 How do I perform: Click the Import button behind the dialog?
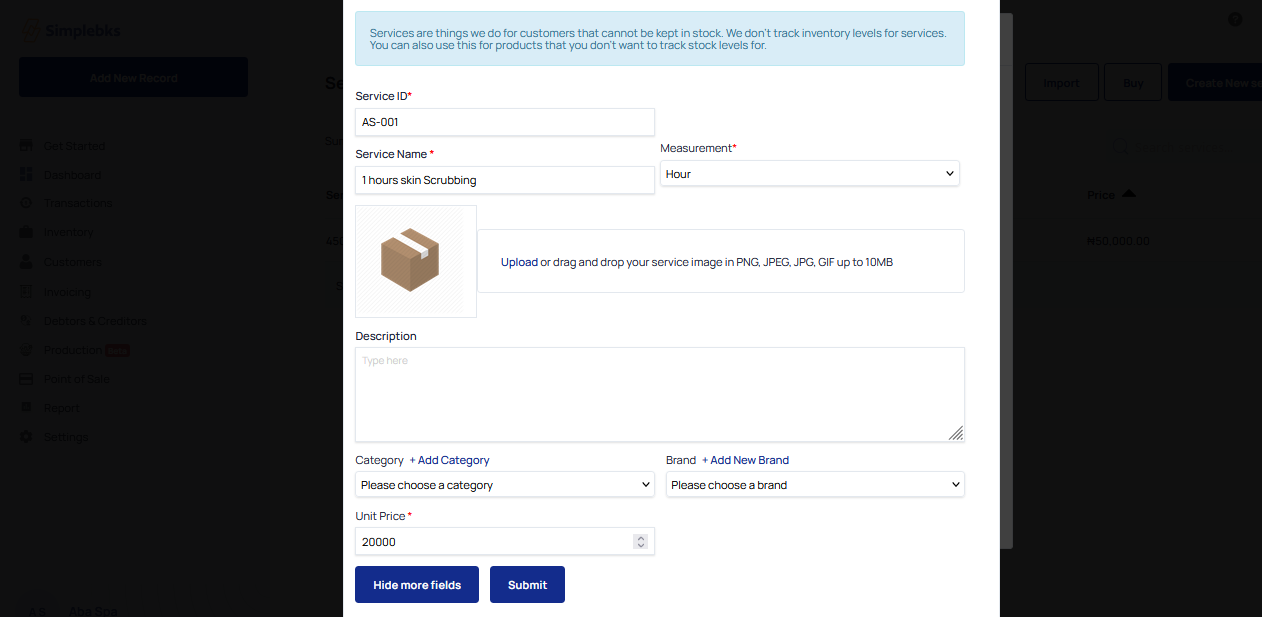point(1061,83)
